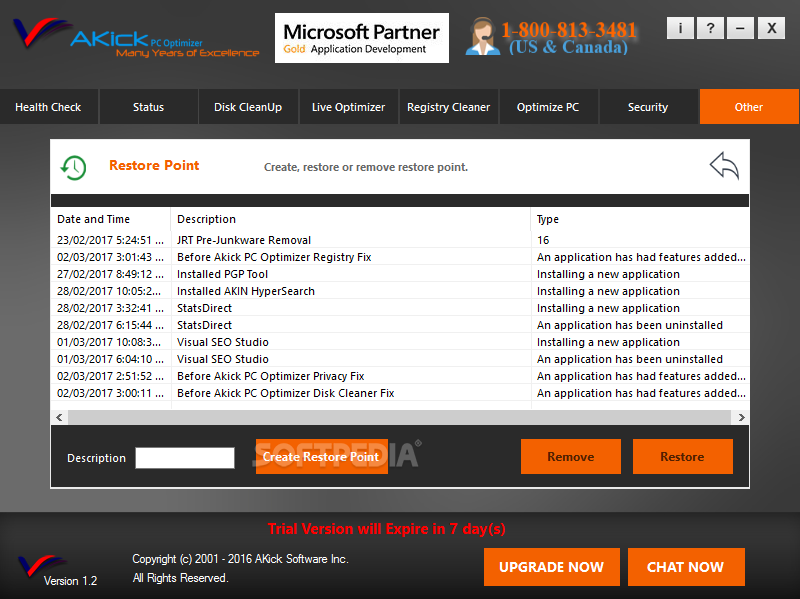The width and height of the screenshot is (800, 599).
Task: Select StatsDirect row dated 28/02/2017 3:32:41
Action: click(399, 308)
